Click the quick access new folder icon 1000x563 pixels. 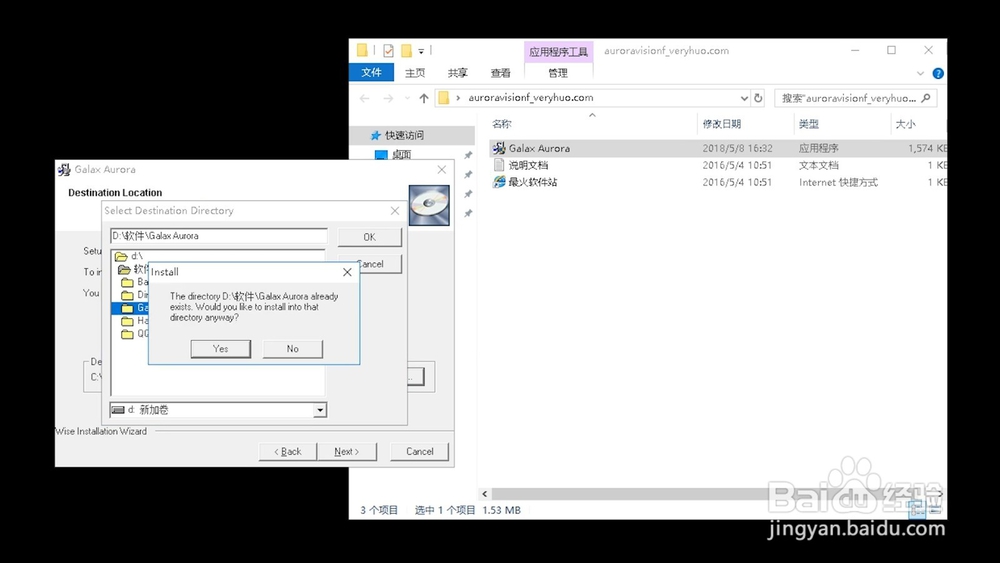point(406,50)
